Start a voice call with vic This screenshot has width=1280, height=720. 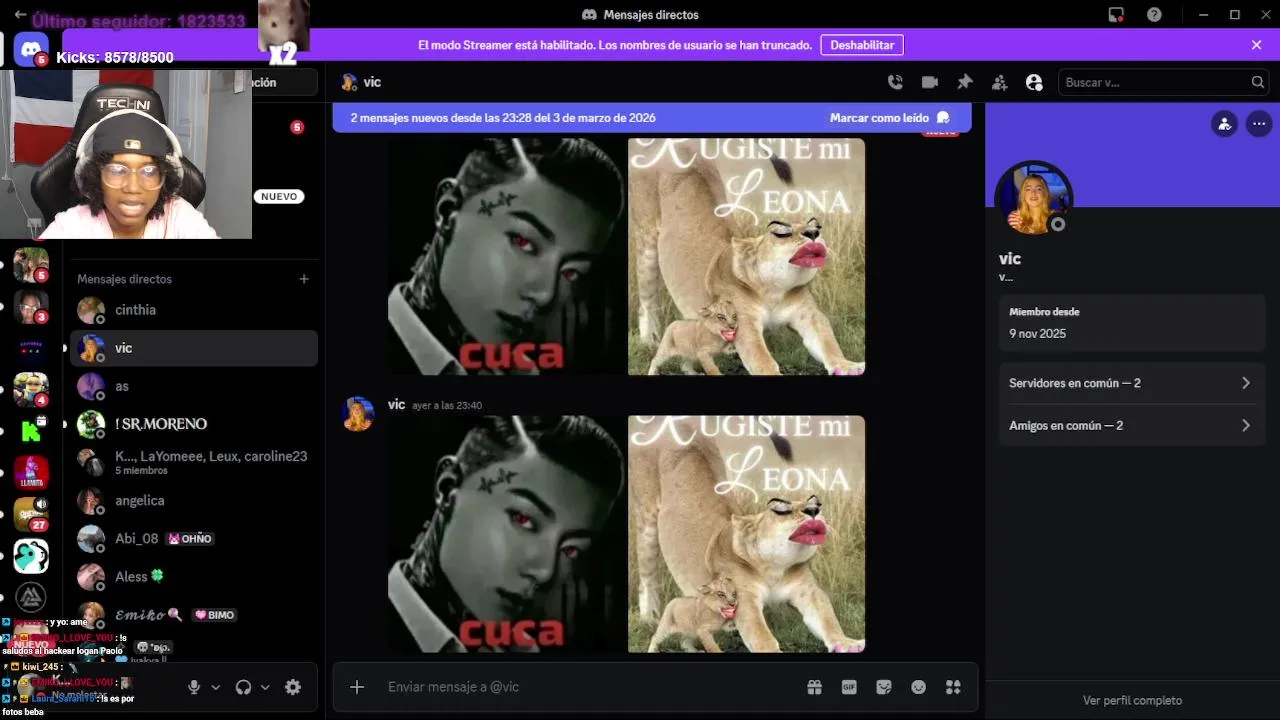coord(895,82)
